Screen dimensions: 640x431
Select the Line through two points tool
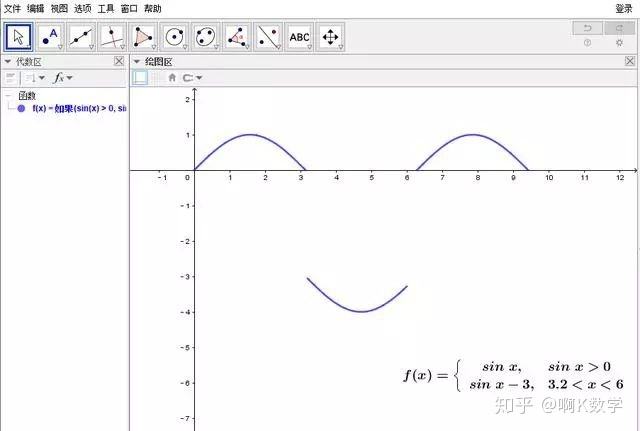click(81, 37)
